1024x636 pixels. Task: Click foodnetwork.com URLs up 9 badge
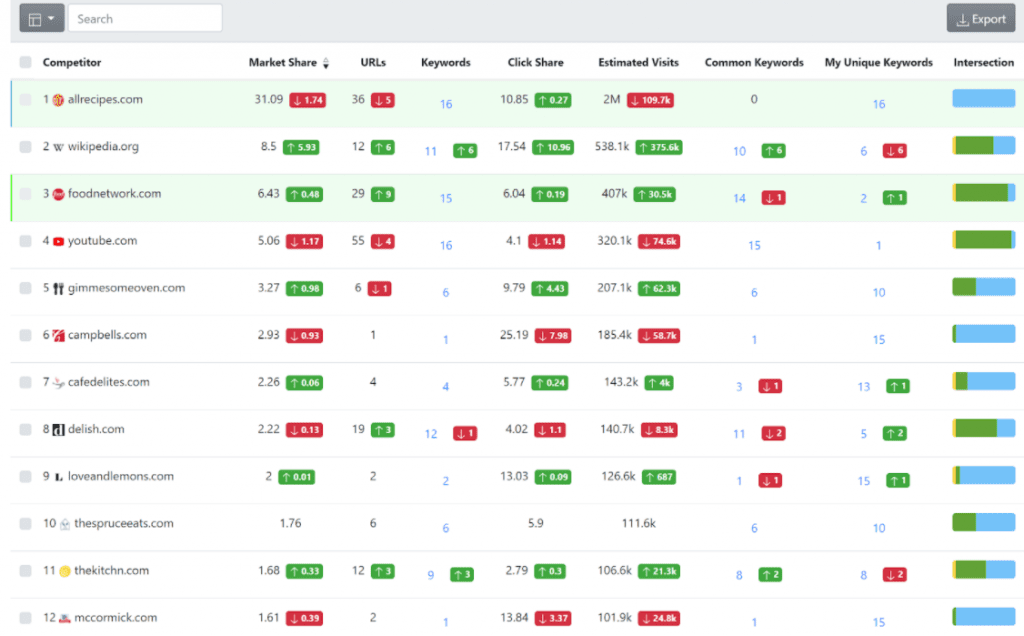click(383, 194)
